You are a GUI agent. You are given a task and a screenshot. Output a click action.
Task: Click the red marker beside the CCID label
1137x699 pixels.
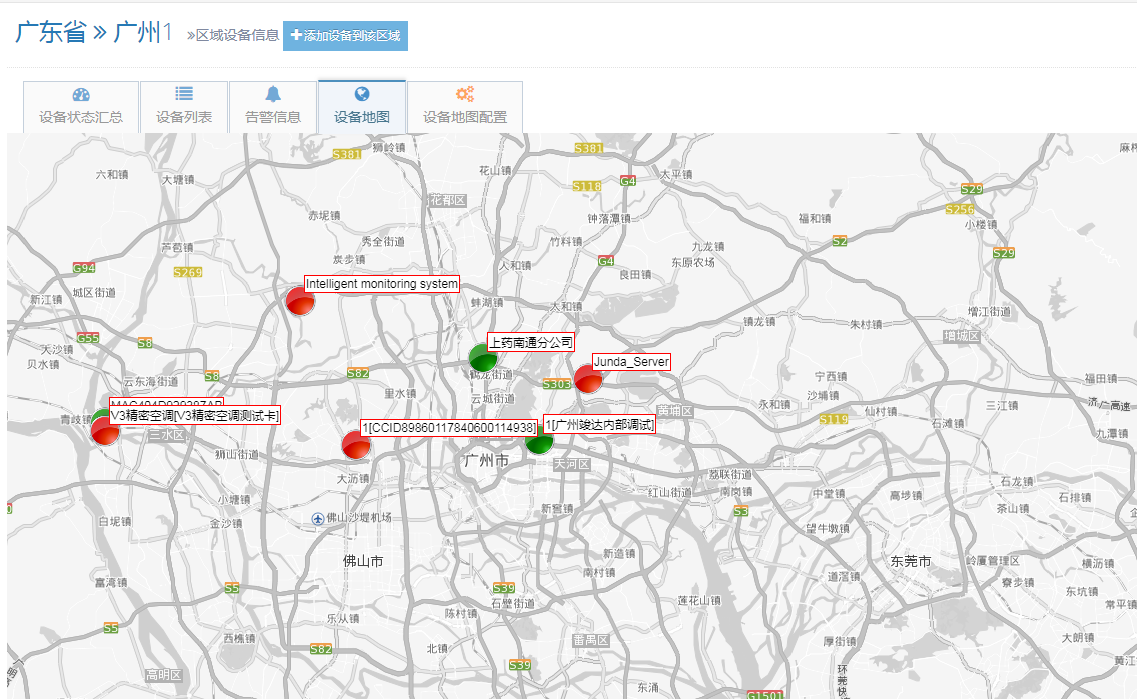coord(356,445)
